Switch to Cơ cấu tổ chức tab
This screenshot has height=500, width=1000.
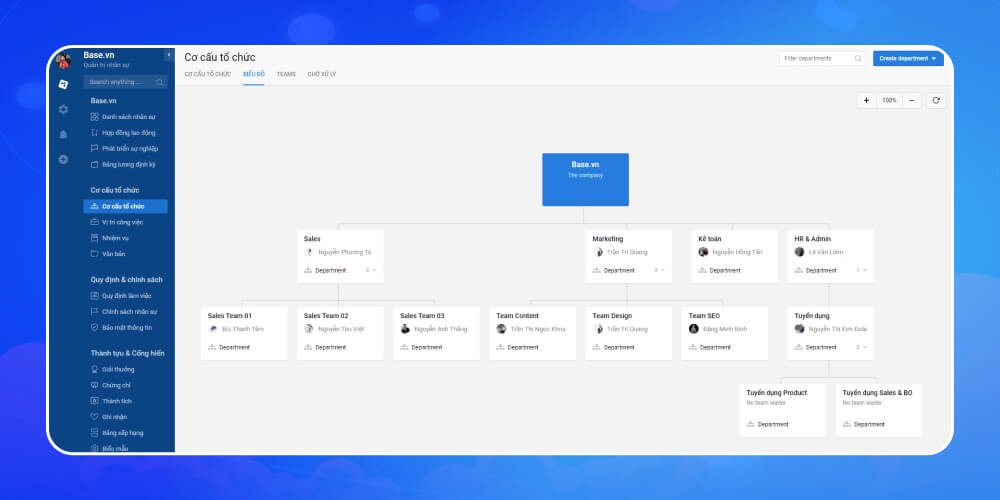pyautogui.click(x=207, y=74)
